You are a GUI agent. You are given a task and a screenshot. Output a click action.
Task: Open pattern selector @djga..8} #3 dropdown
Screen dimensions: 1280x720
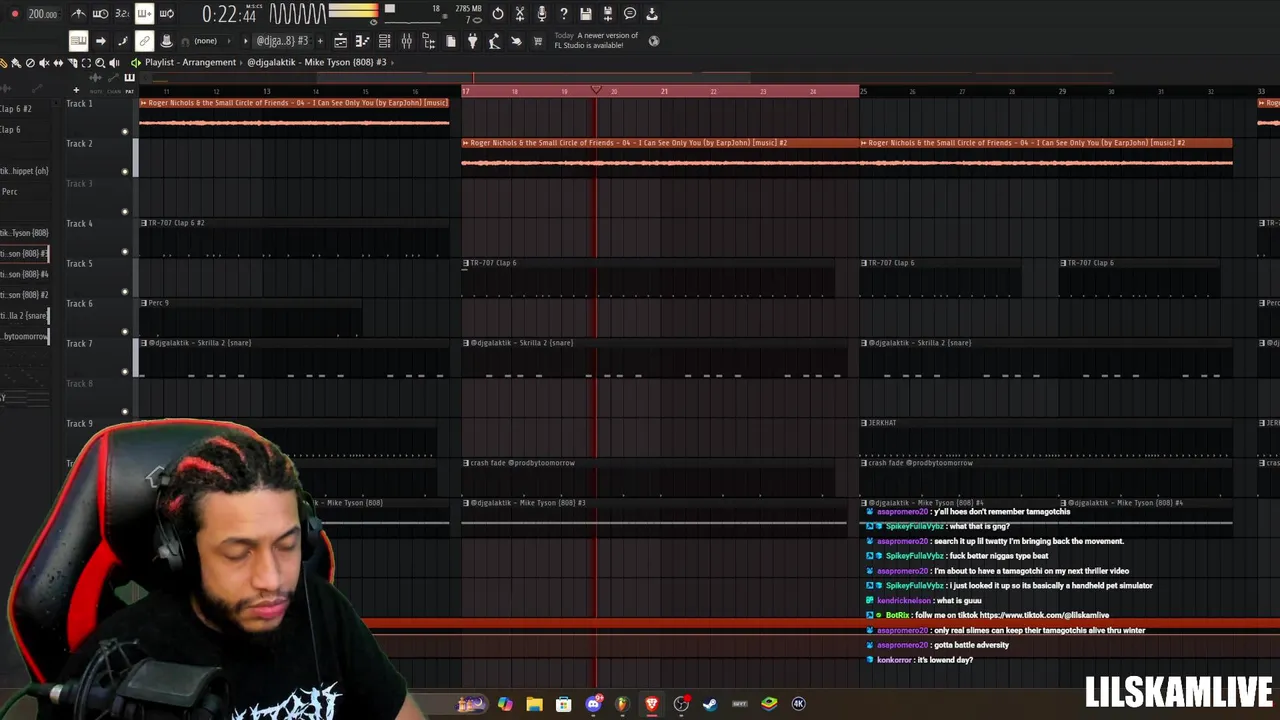pos(281,41)
